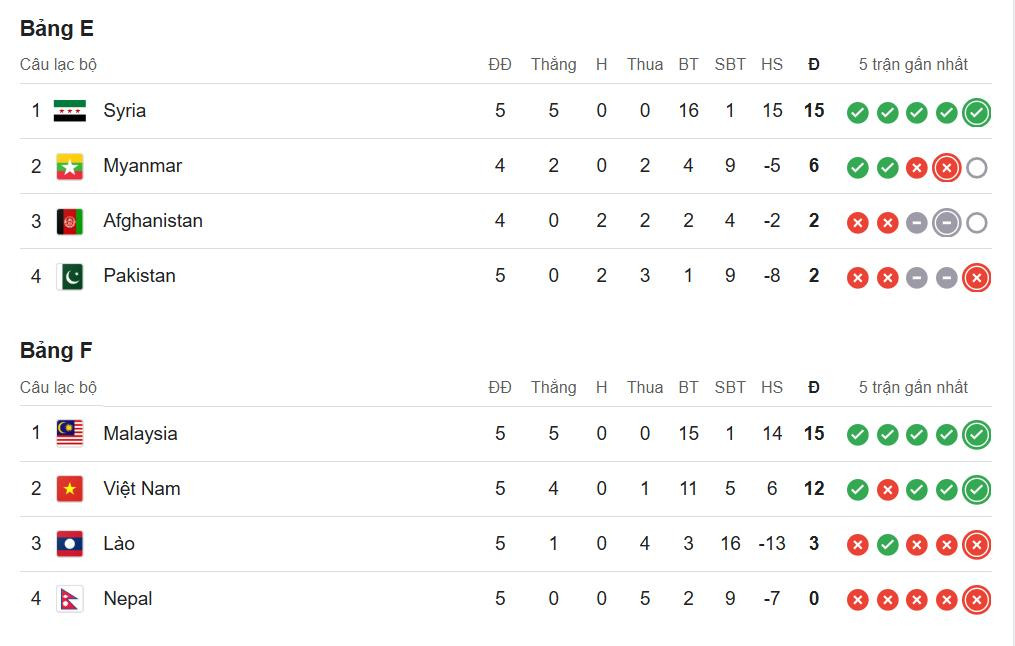
Task: Click Myanmar's upcoming match empty circle
Action: point(977,167)
